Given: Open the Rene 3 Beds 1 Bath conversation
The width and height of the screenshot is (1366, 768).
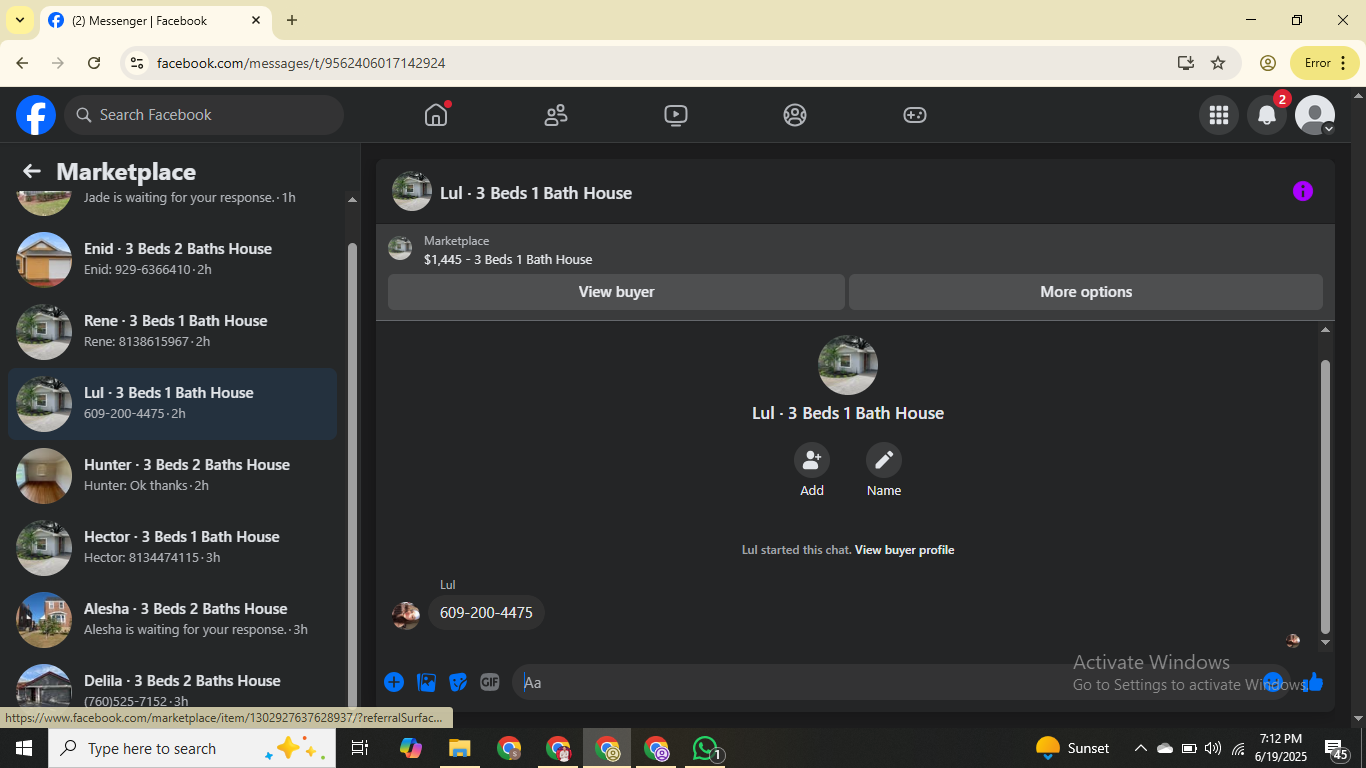Looking at the screenshot, I should [x=173, y=332].
